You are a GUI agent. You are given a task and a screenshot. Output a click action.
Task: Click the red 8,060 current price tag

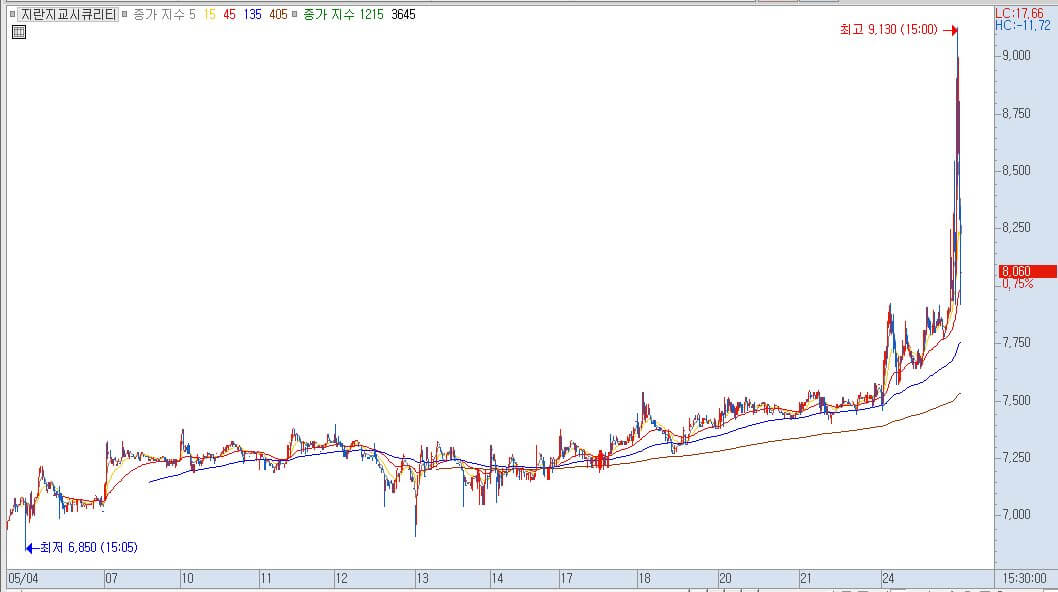(1028, 271)
